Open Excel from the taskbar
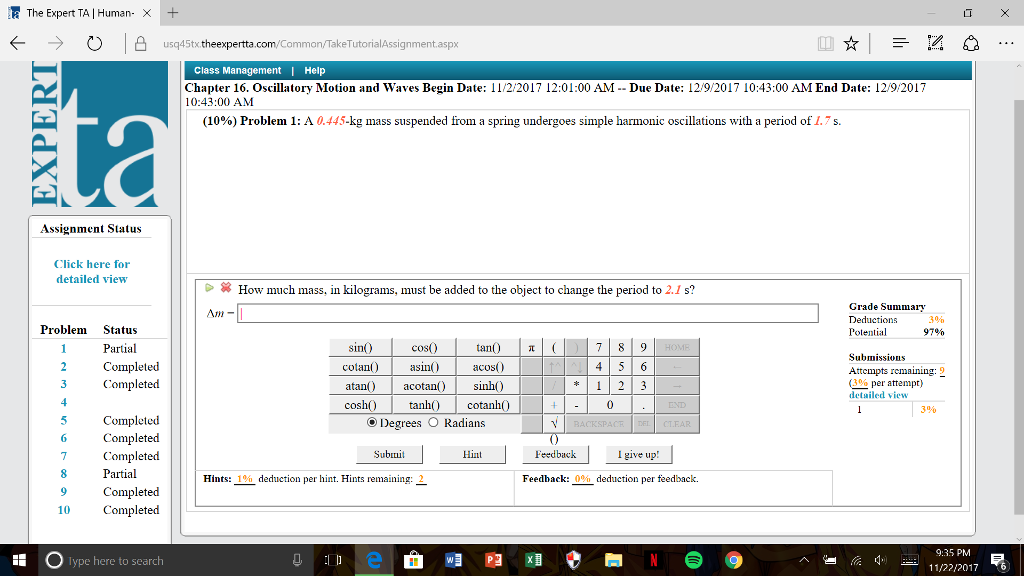1024x576 pixels. 531,560
